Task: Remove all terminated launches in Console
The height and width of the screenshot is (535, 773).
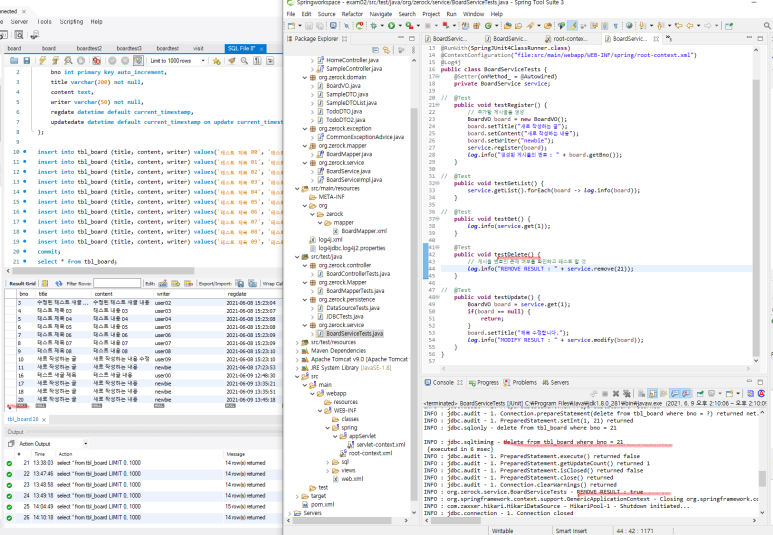Action: (x=627, y=393)
